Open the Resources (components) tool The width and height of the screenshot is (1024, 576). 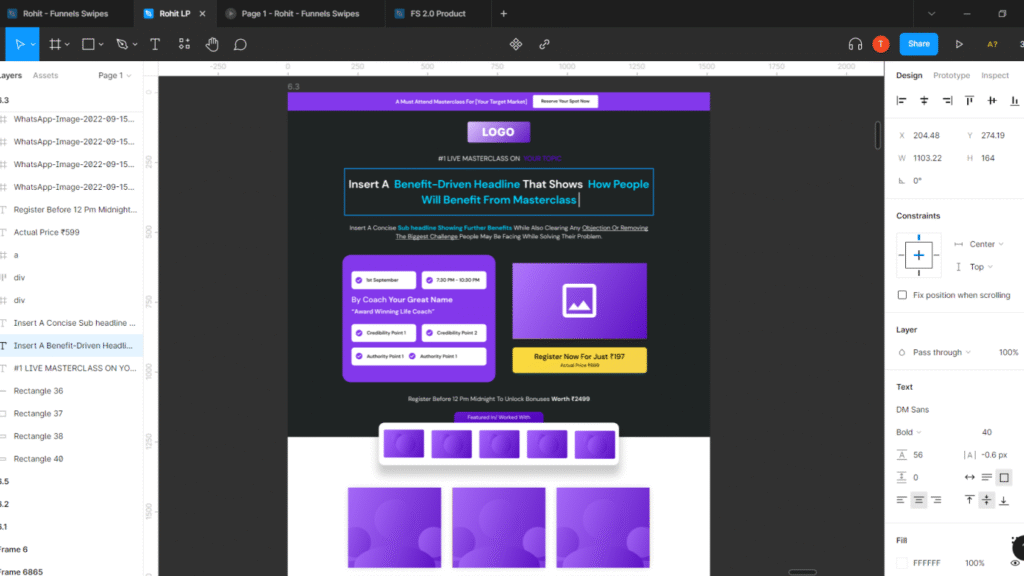pyautogui.click(x=184, y=44)
